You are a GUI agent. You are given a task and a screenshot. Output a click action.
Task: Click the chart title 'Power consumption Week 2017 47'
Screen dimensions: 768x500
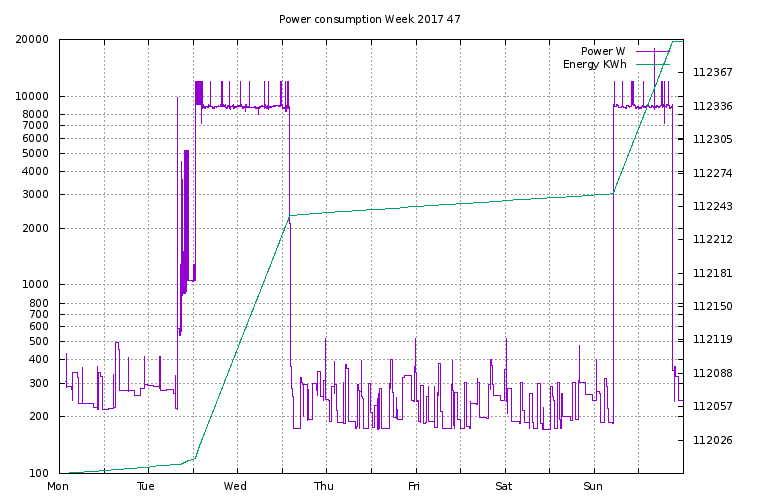pos(370,19)
